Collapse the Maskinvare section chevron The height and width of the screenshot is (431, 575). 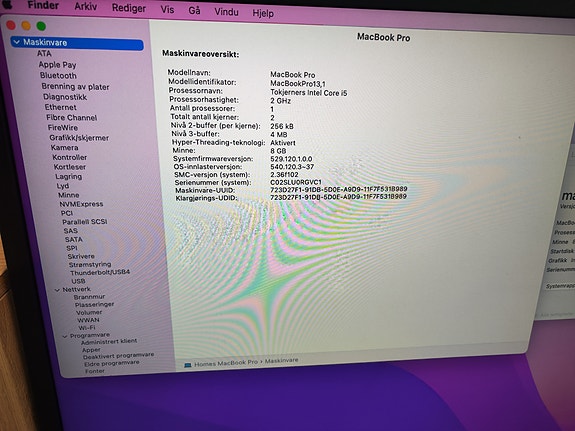pos(16,42)
